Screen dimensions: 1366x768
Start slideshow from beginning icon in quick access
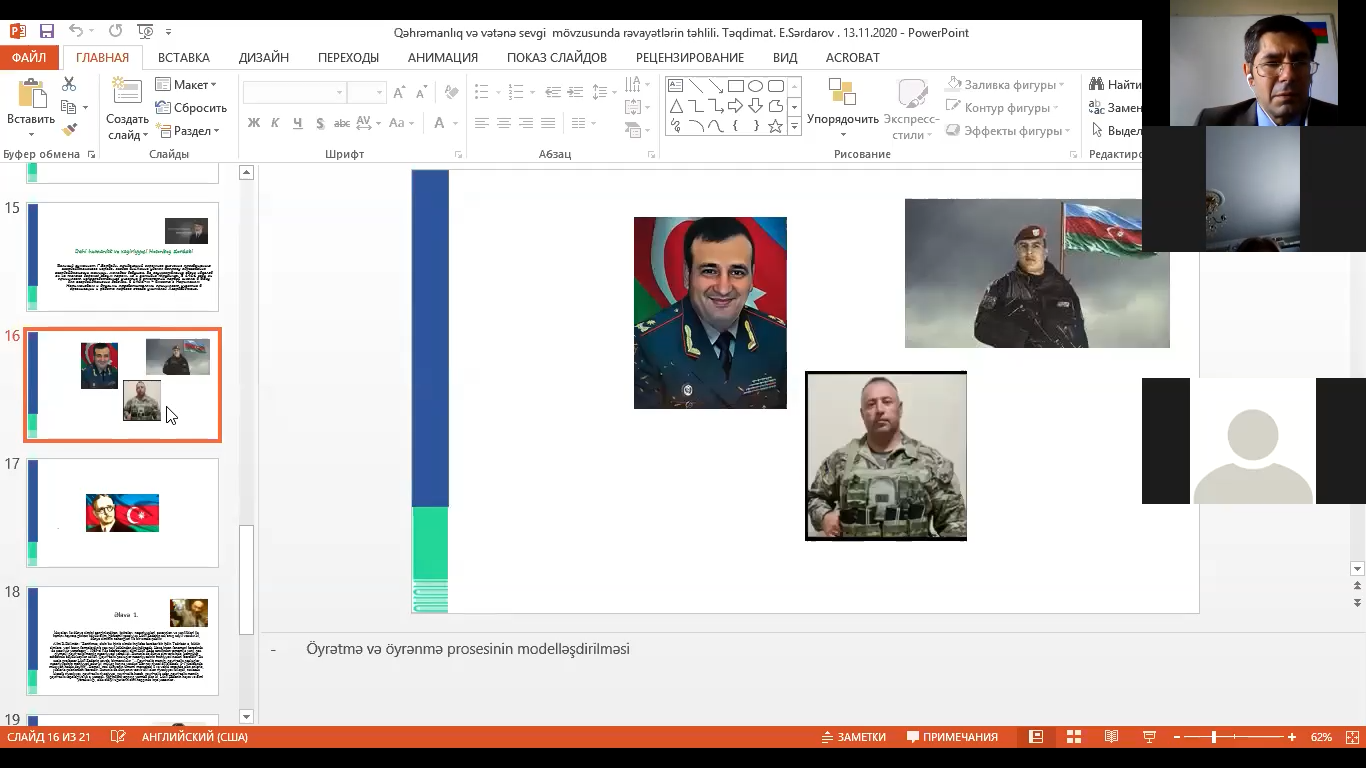(x=144, y=32)
